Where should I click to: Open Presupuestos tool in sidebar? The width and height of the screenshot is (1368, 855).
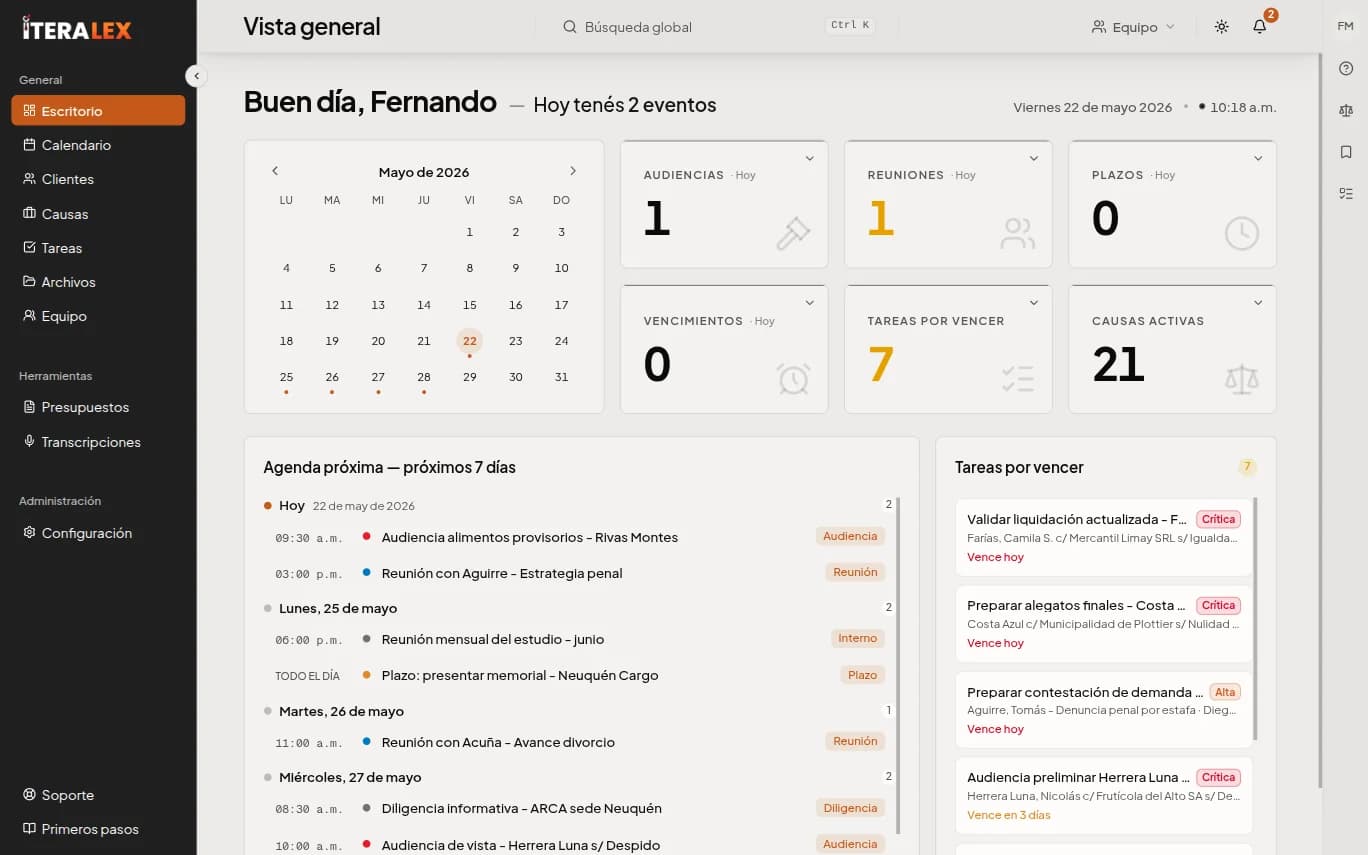pyautogui.click(x=98, y=407)
